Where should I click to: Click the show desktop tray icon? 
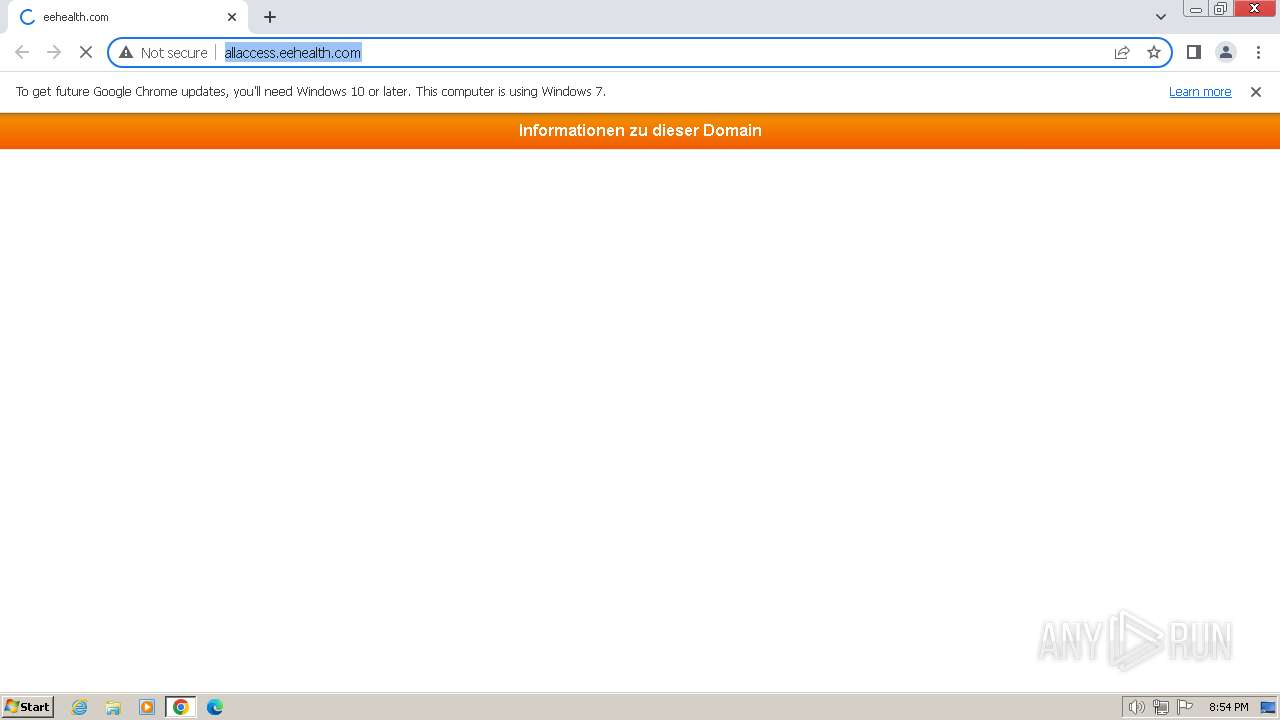pos(1268,707)
